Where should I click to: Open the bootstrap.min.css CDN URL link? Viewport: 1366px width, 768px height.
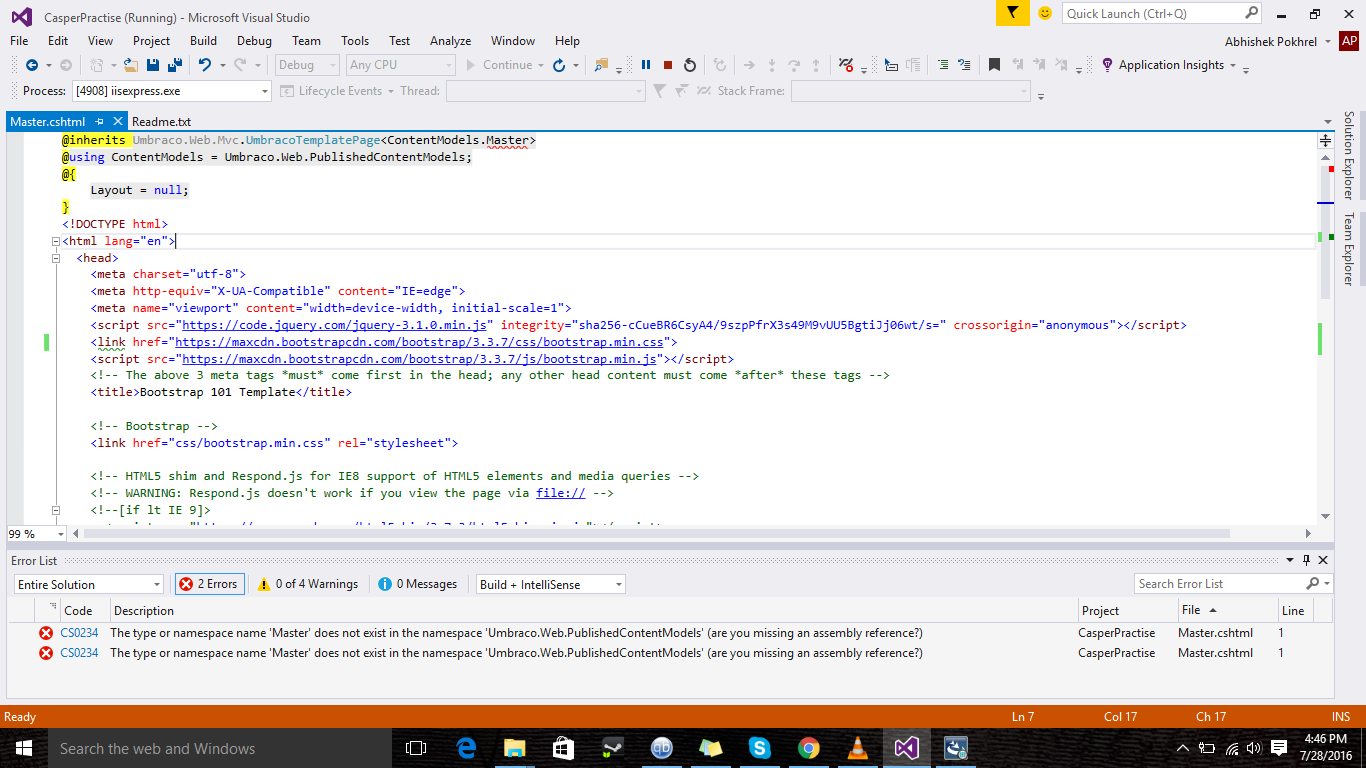[x=420, y=342]
